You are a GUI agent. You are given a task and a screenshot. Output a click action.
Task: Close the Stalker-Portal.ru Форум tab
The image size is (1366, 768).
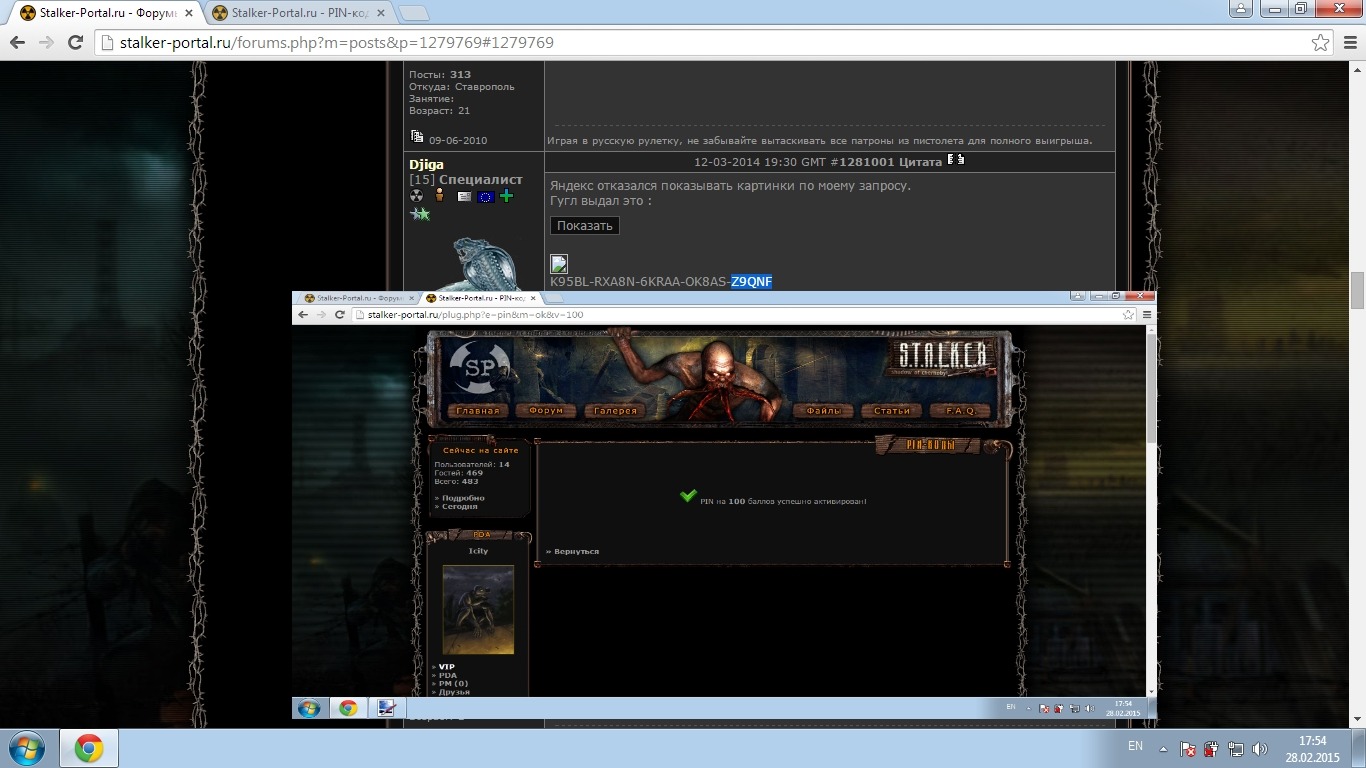click(x=189, y=13)
